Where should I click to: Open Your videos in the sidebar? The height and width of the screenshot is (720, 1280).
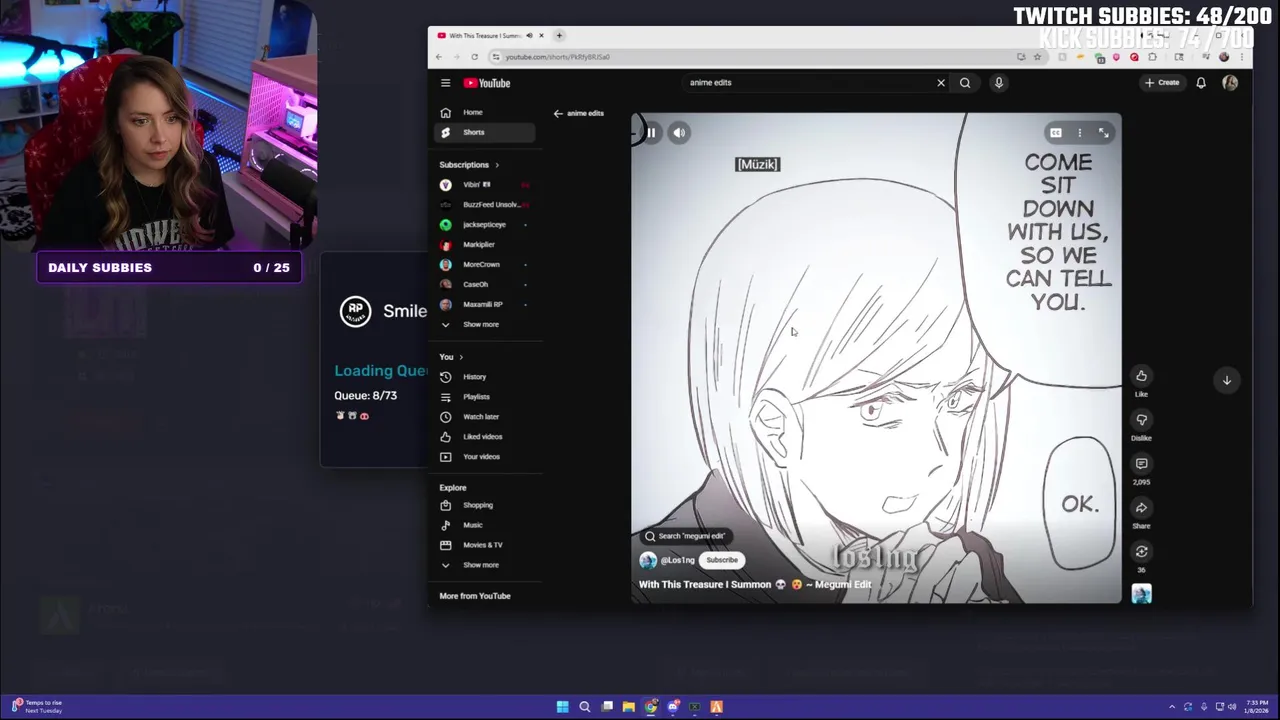486,457
